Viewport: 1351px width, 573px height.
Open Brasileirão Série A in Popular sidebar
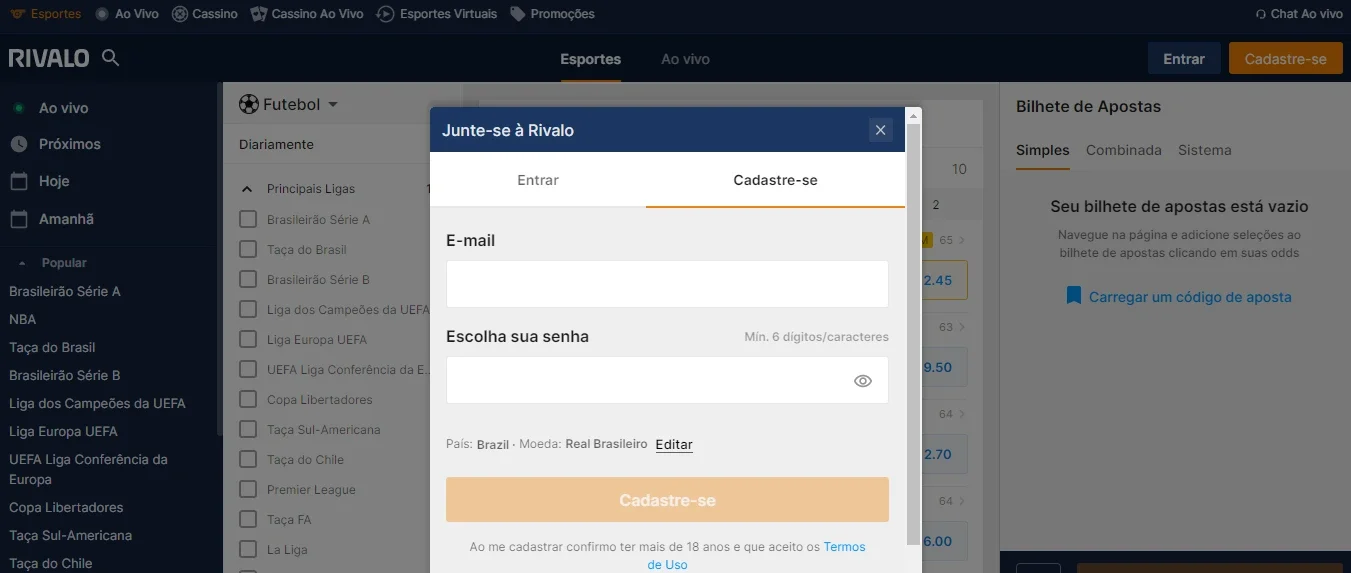point(65,291)
